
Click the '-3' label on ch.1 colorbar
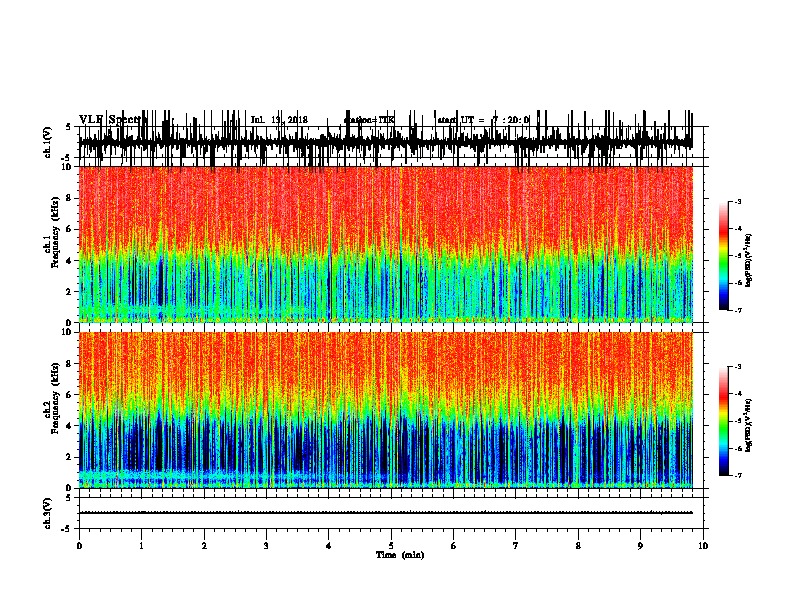click(737, 201)
